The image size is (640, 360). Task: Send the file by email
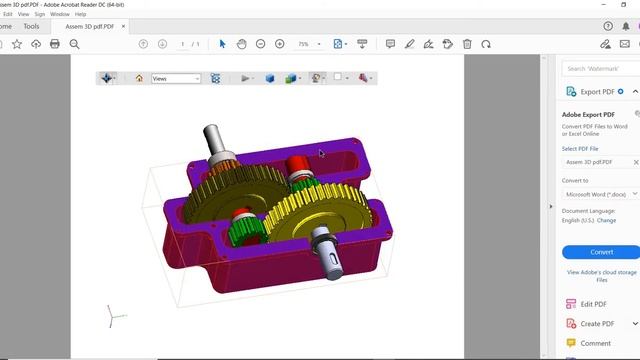click(625, 44)
